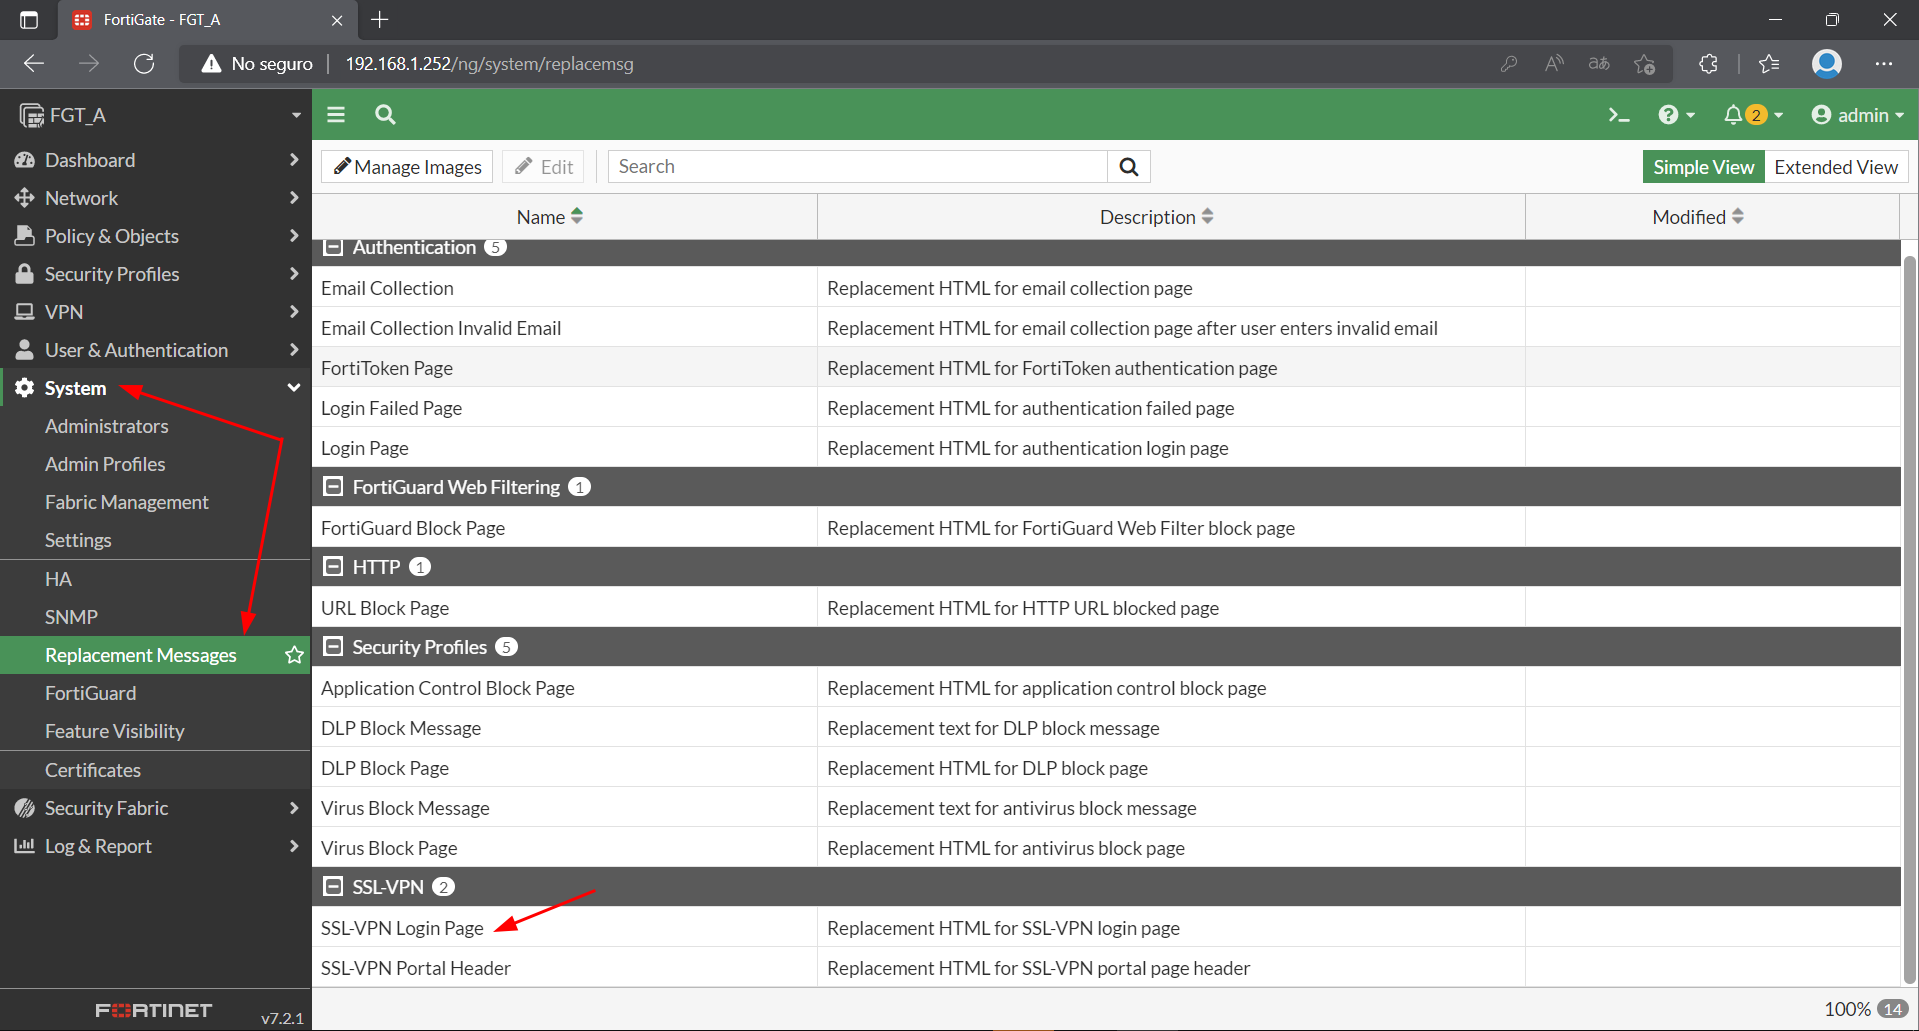This screenshot has width=1919, height=1031.
Task: Collapse the SSL-VPN group
Action: coord(333,887)
